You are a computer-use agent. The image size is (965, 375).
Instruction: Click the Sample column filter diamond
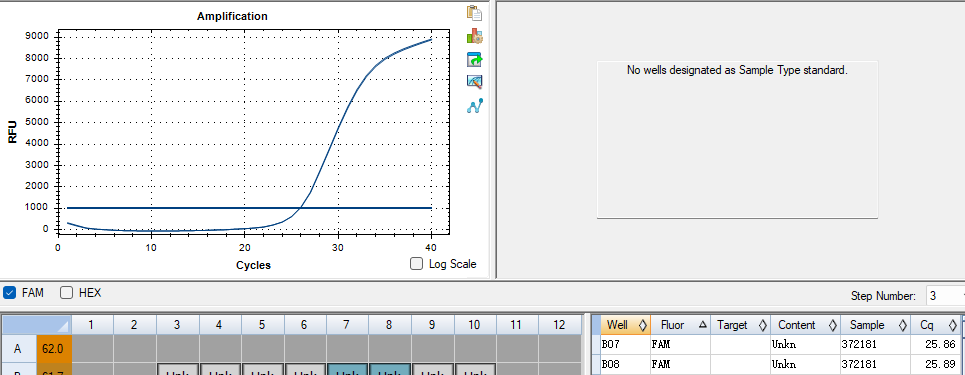tap(903, 325)
